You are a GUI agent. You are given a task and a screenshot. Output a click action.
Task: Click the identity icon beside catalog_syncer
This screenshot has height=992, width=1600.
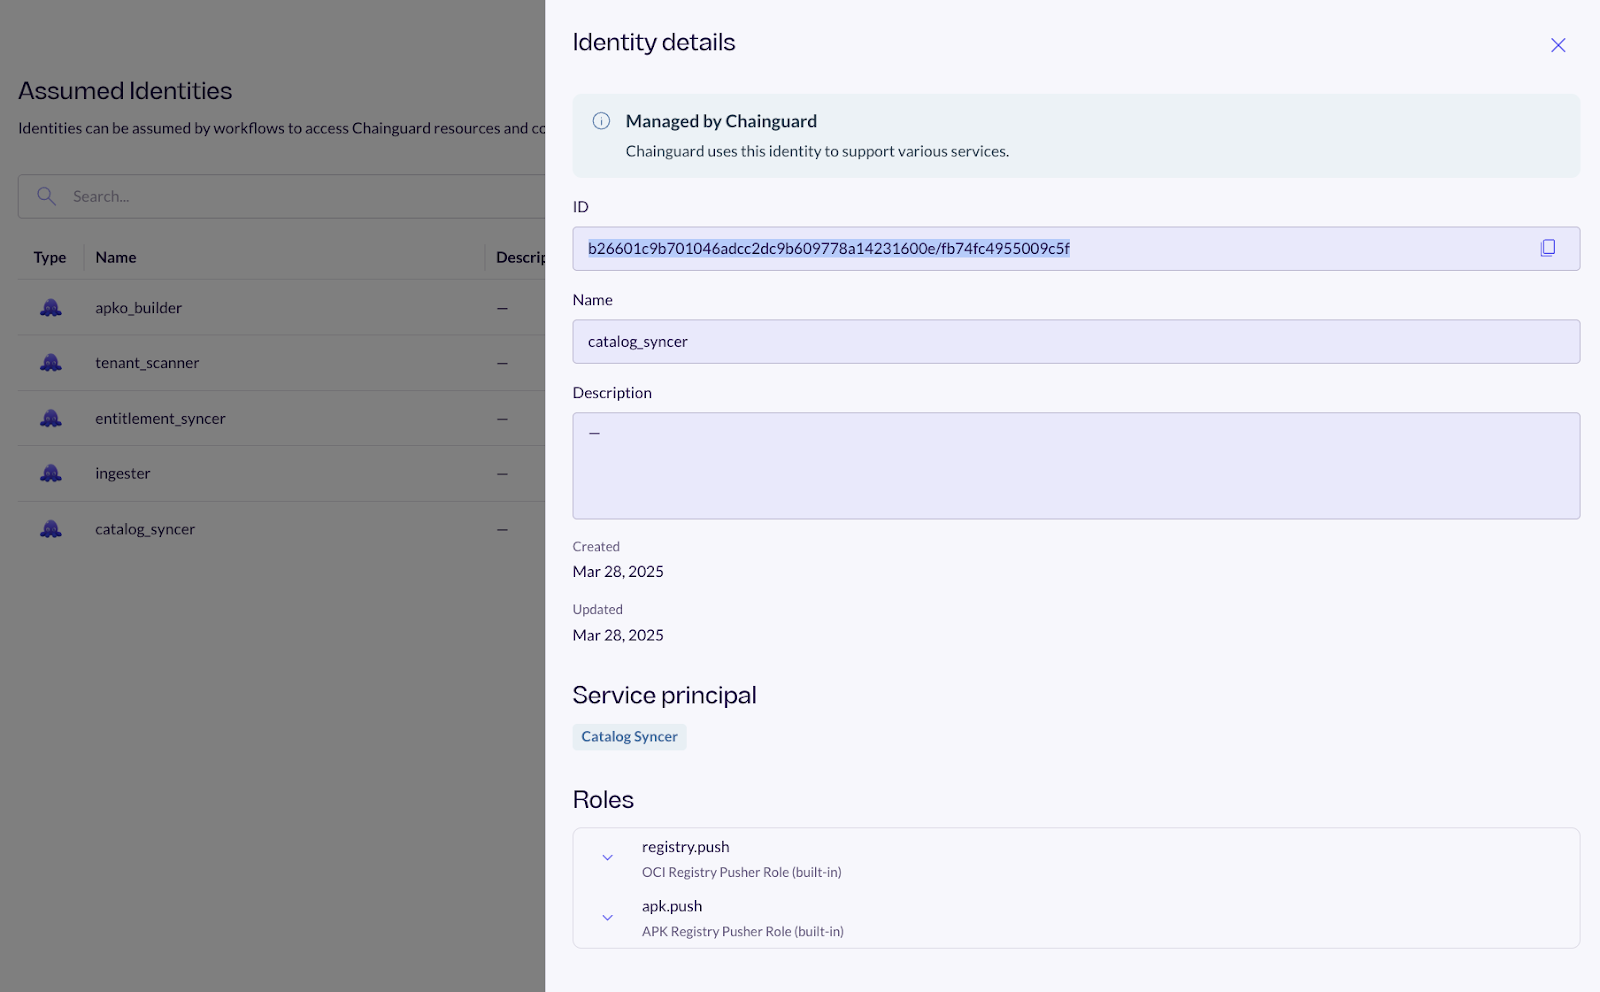click(x=49, y=528)
